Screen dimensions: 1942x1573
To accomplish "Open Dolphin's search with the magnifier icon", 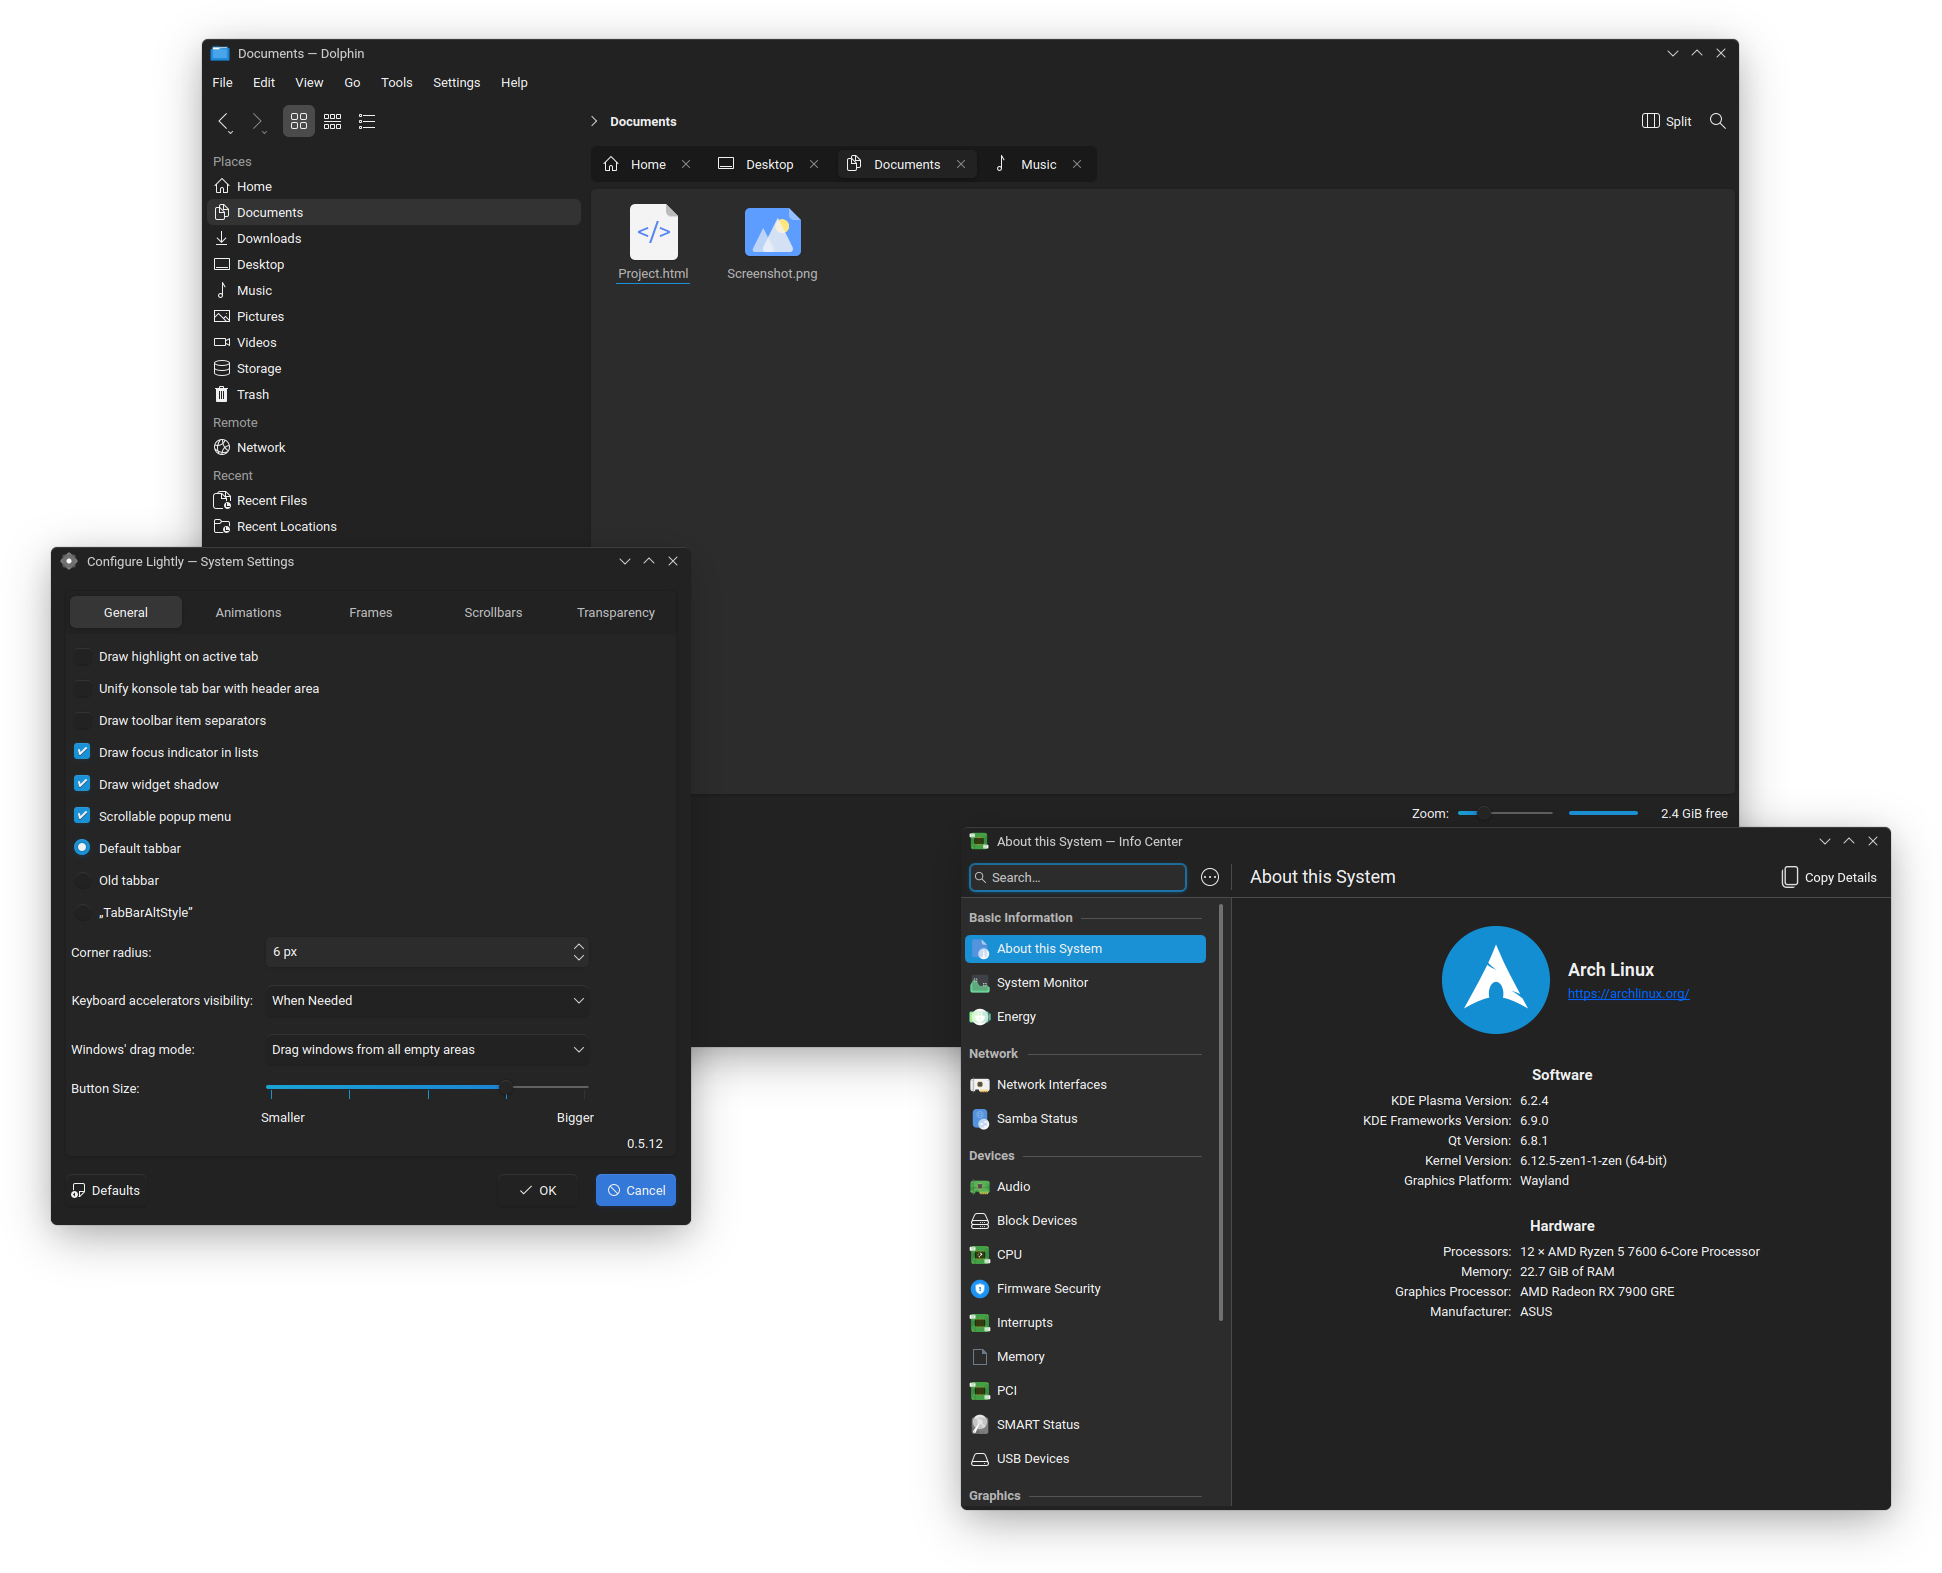I will click(1718, 121).
